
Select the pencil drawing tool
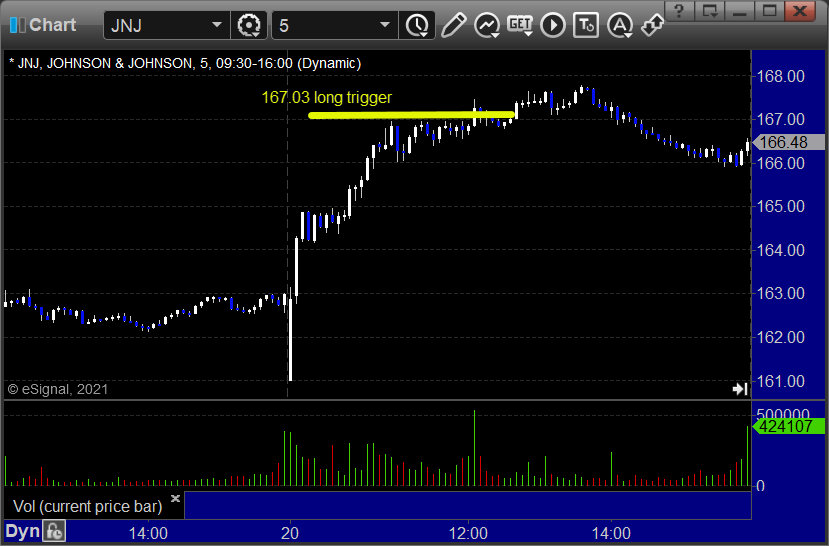[454, 25]
